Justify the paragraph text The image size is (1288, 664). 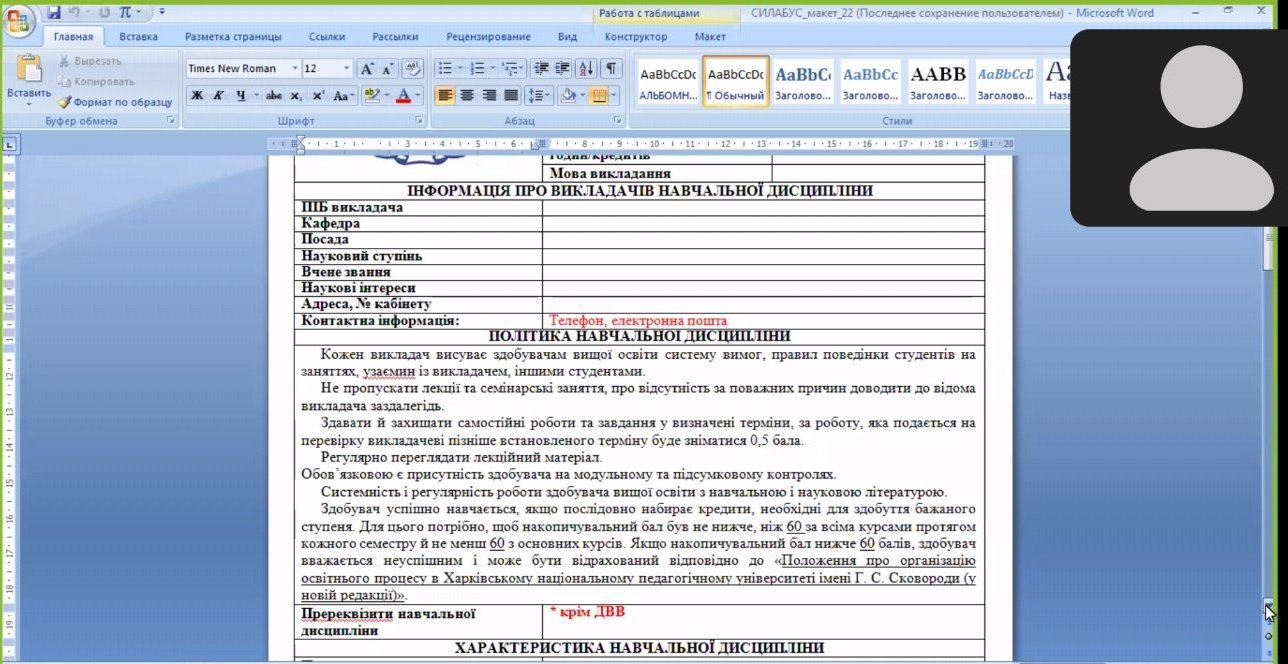(511, 96)
